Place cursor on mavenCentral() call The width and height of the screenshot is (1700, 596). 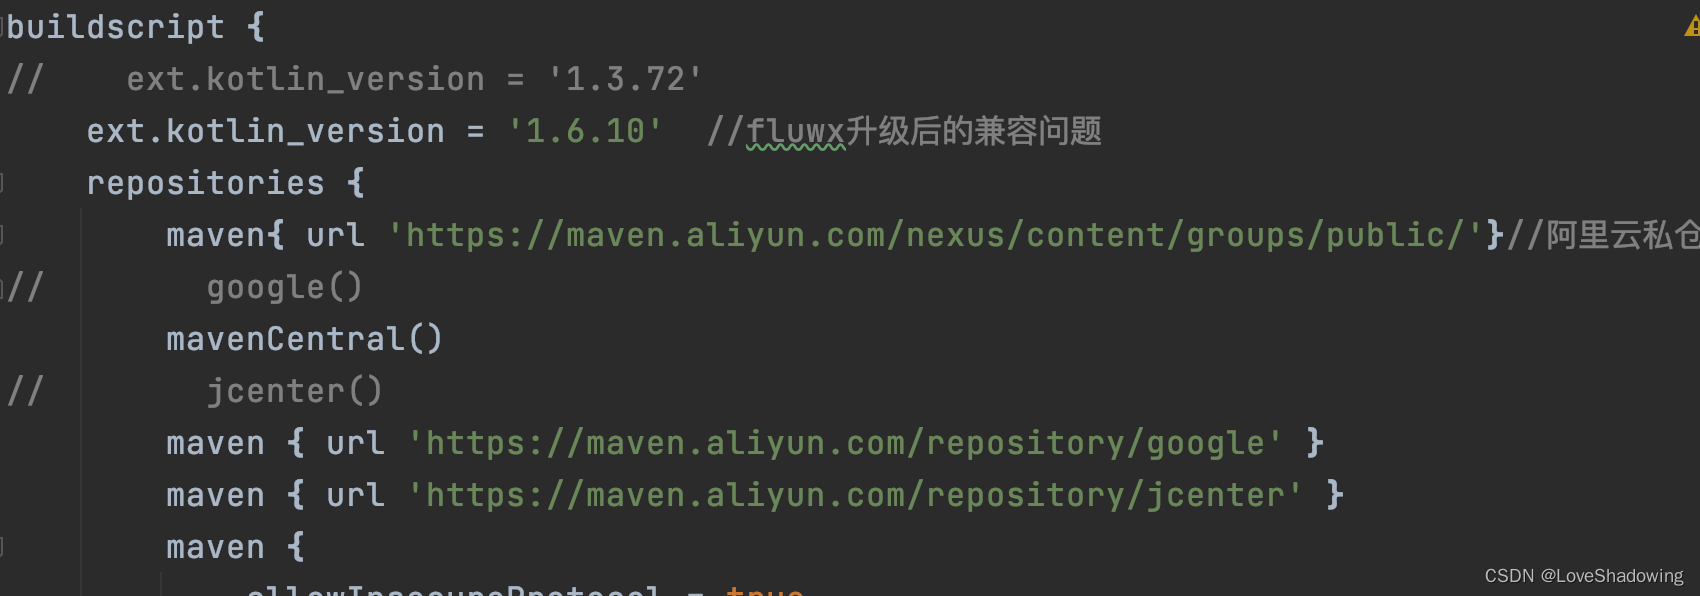tap(304, 339)
